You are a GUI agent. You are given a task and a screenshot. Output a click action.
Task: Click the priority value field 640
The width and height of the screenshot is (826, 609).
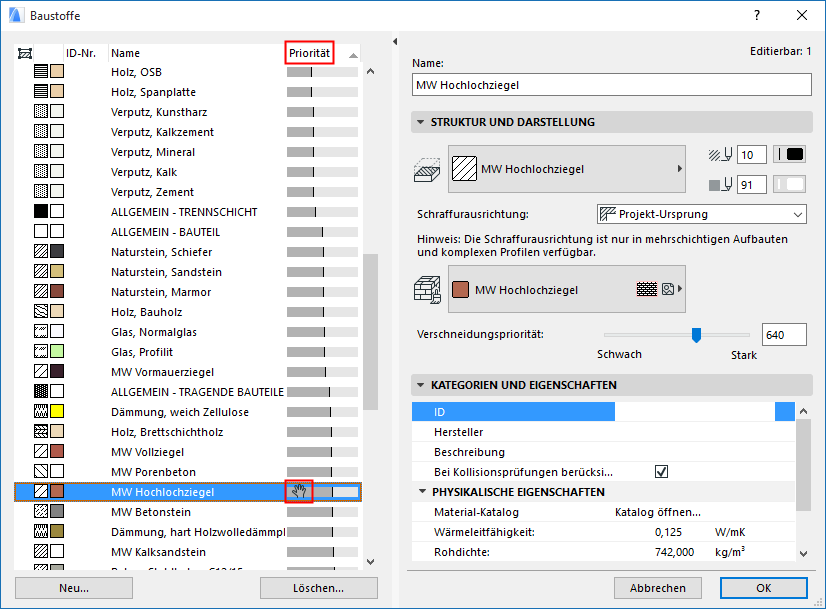784,335
